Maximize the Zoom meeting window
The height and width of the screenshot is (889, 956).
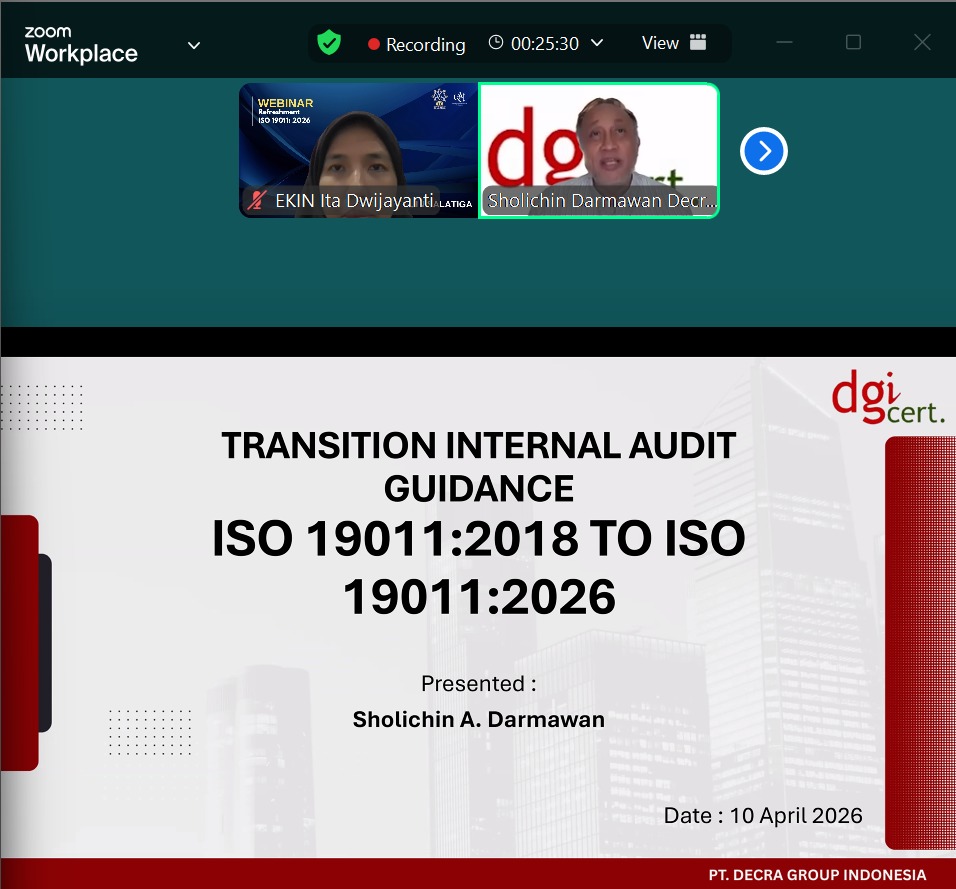tap(854, 42)
